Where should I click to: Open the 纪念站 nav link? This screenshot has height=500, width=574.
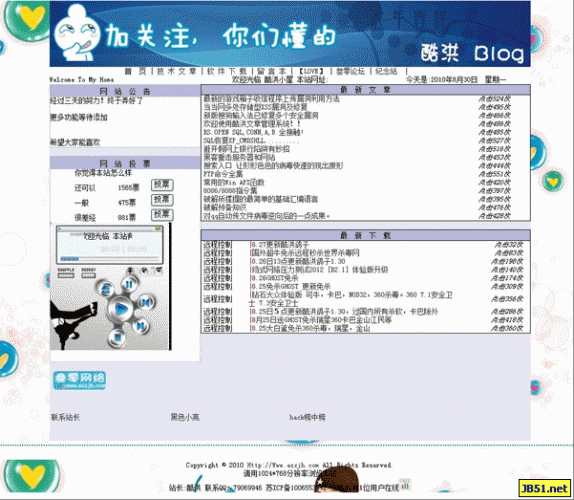386,71
